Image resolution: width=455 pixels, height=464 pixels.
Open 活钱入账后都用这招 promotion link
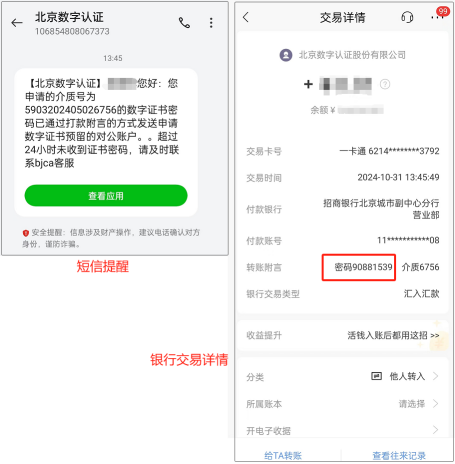393,335
